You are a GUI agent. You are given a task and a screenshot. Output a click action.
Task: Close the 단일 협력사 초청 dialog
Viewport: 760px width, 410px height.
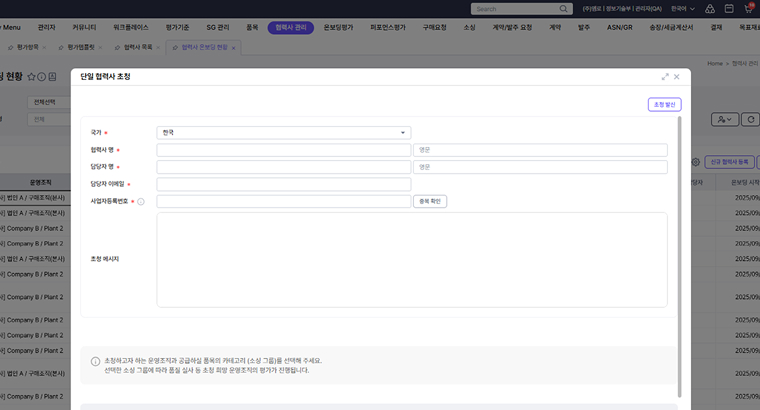[x=677, y=76]
